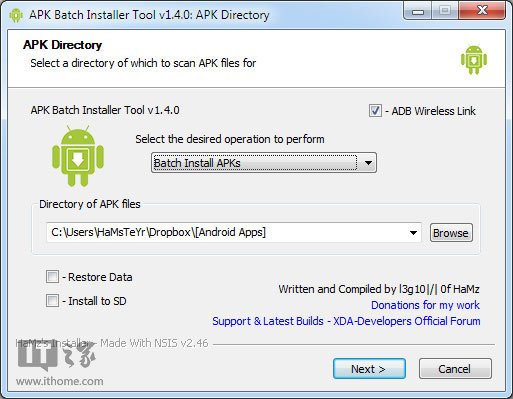Minimize the APK Batch Installer window

[418, 11]
